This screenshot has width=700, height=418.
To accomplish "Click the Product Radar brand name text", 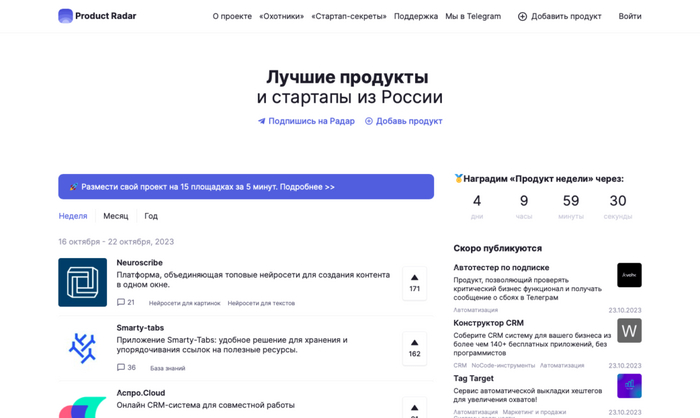I will tap(105, 16).
